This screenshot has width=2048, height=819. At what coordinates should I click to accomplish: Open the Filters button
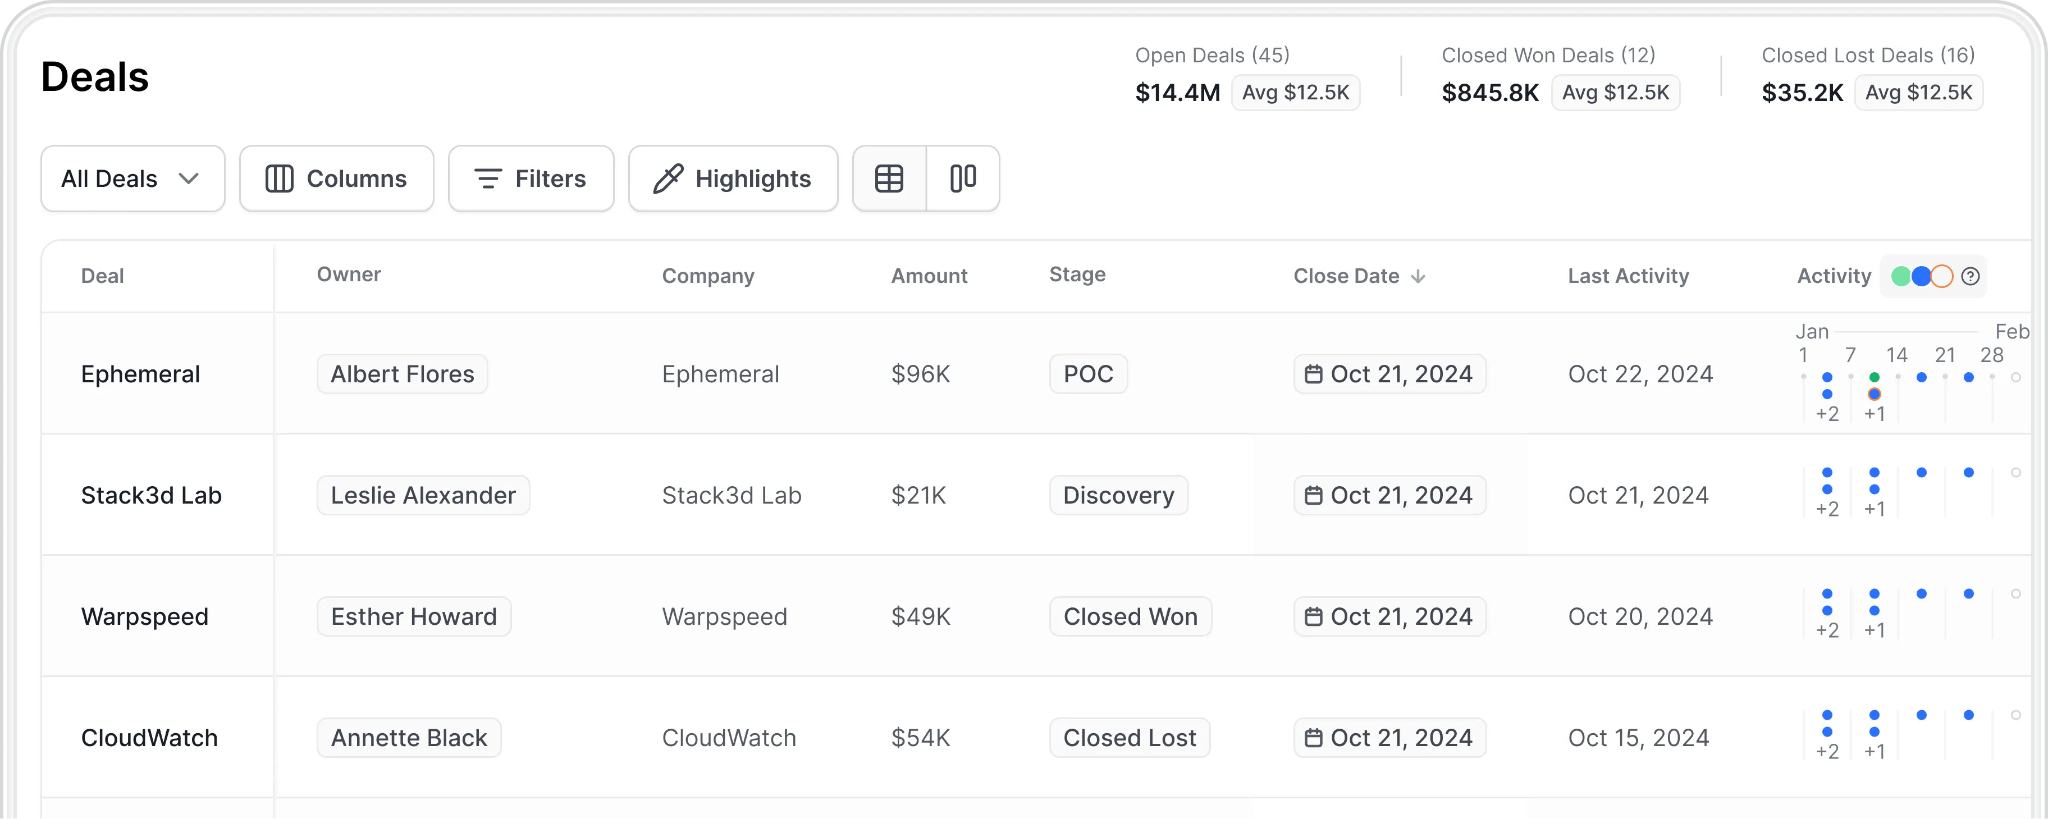pyautogui.click(x=531, y=179)
